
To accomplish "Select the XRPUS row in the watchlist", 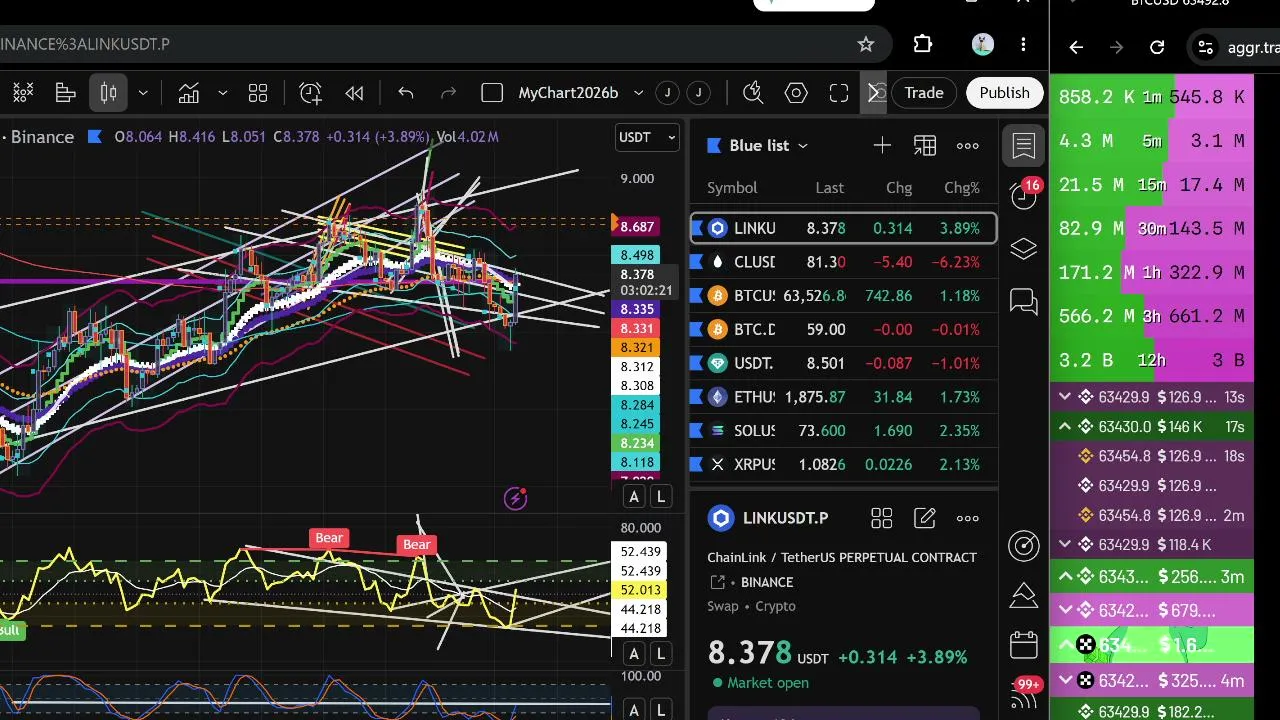I will (844, 464).
